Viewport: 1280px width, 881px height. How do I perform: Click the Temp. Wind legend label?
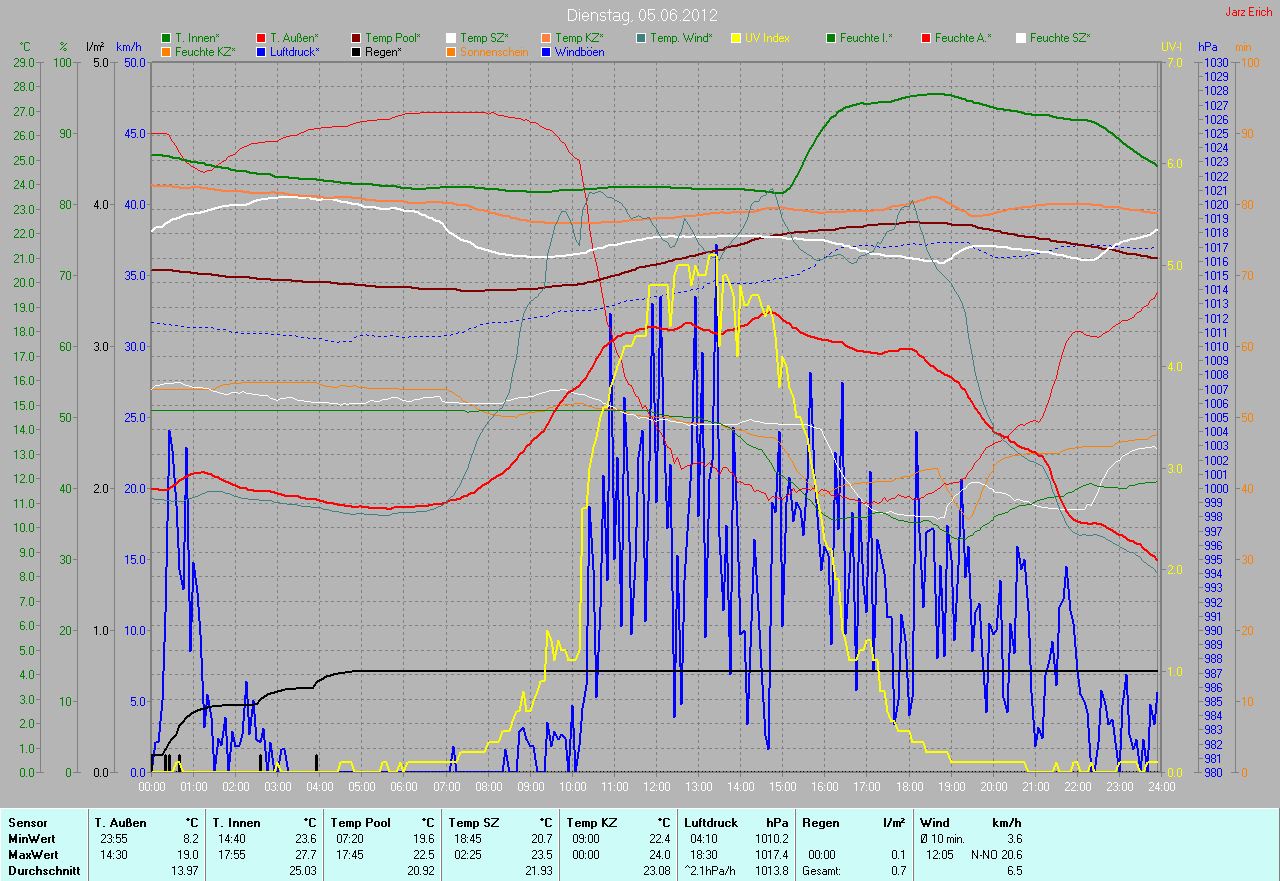(x=681, y=38)
